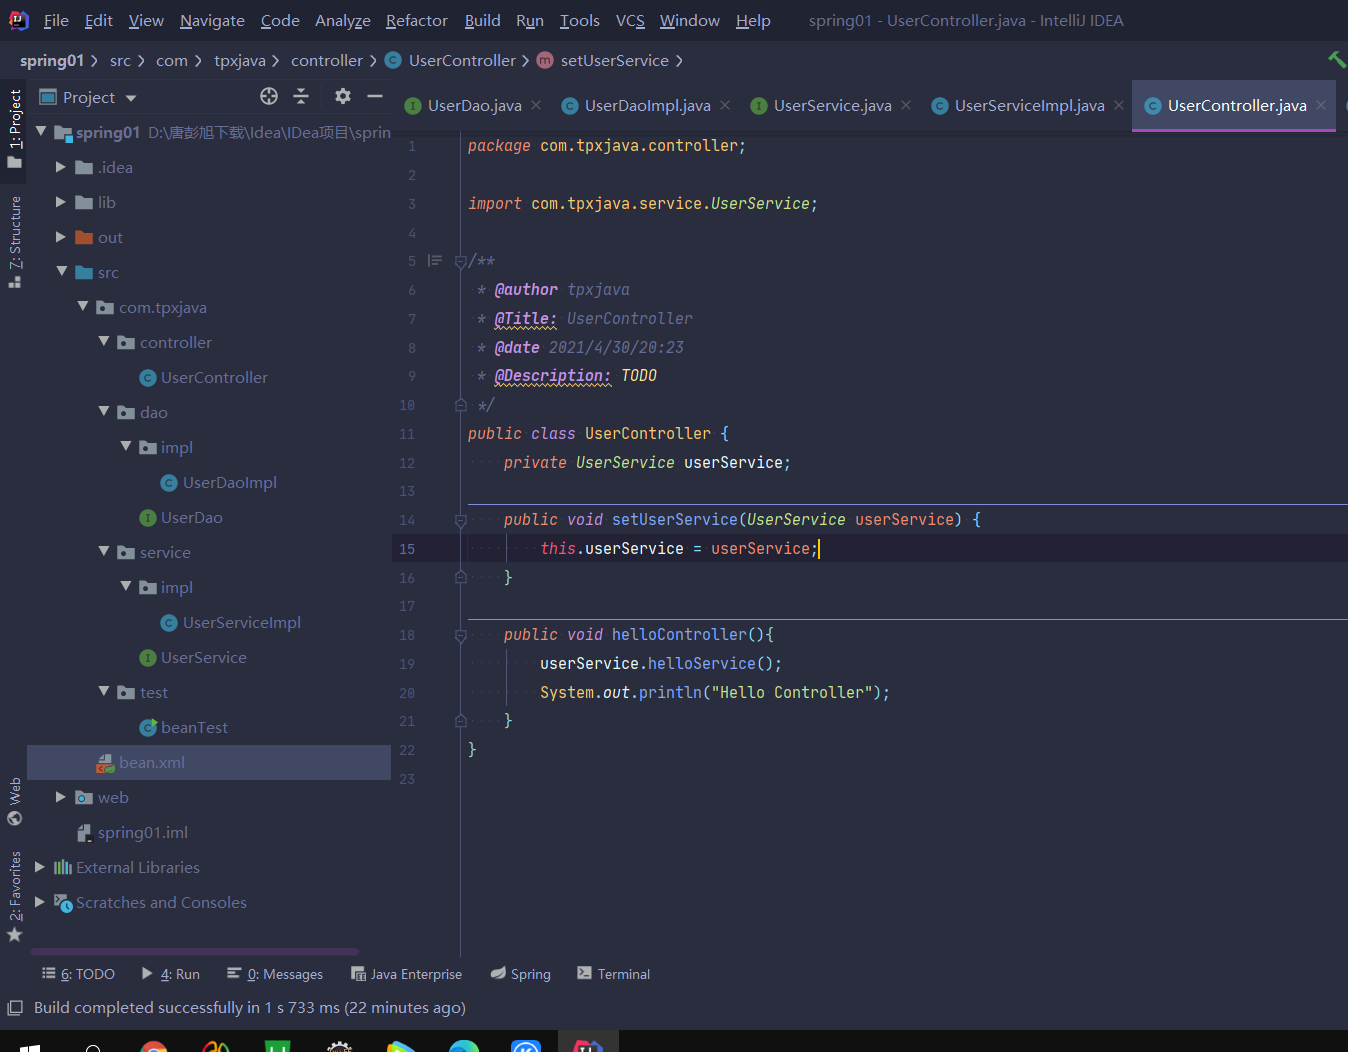Collapse the spring01 project root

pos(41,131)
